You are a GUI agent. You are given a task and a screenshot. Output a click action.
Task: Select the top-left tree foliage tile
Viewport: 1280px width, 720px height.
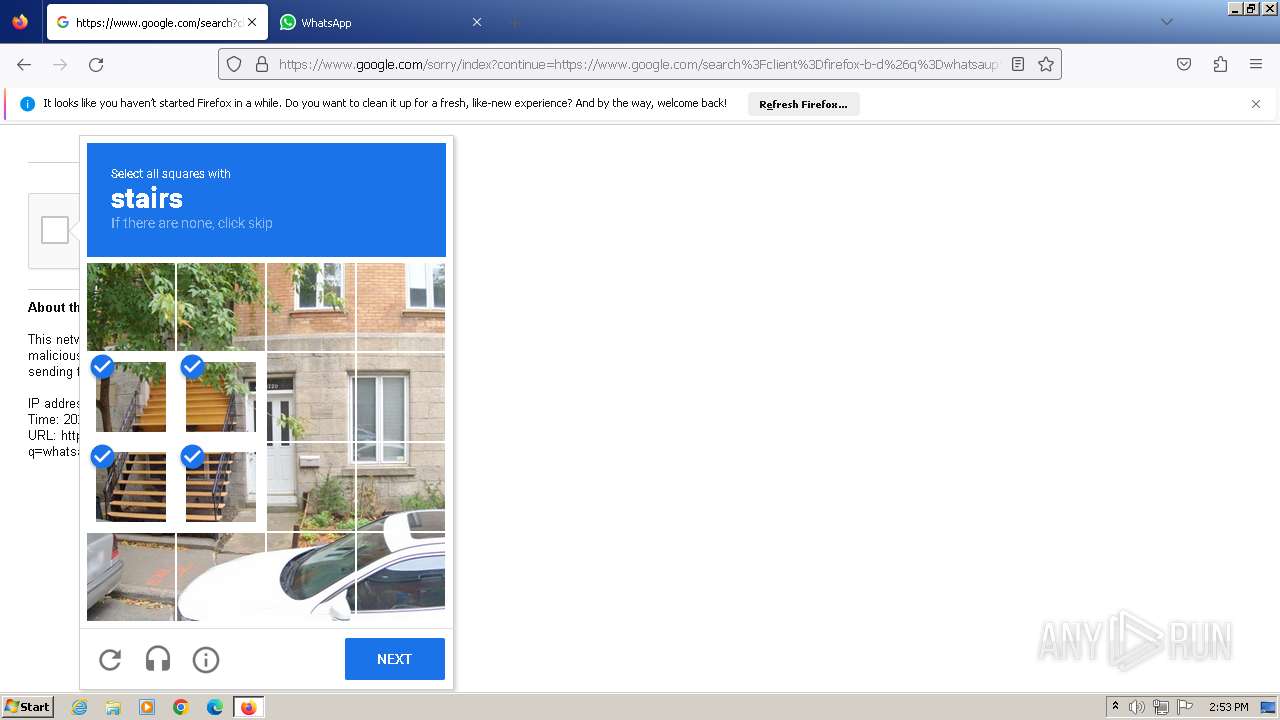(131, 307)
